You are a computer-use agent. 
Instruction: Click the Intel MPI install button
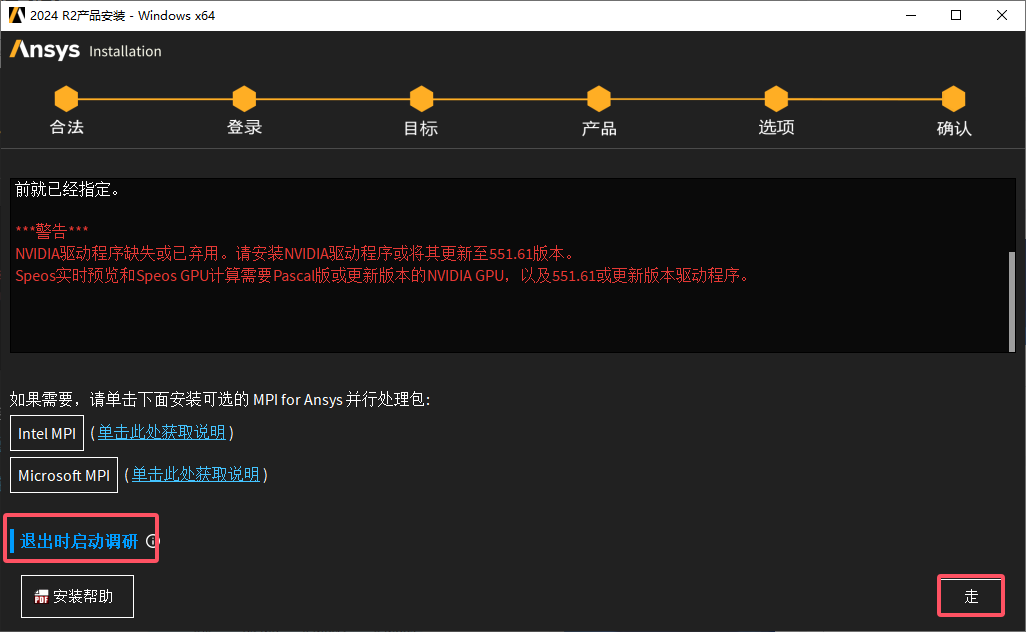(x=46, y=433)
